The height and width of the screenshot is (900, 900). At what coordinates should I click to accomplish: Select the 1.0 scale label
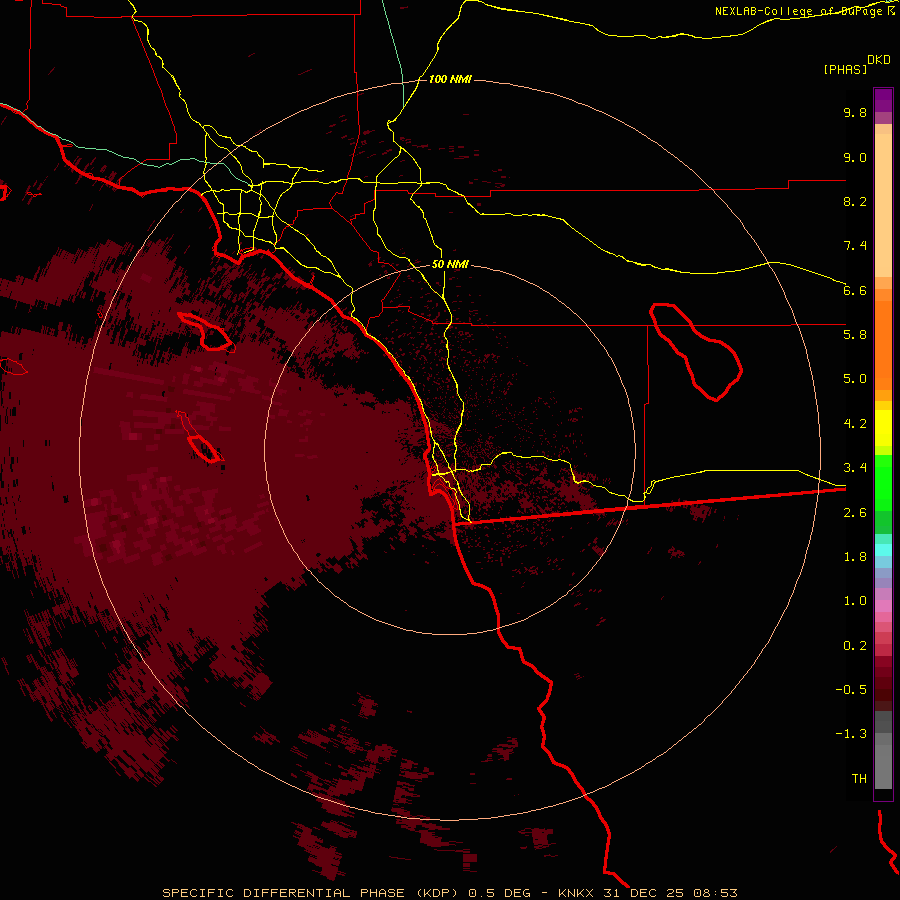pyautogui.click(x=855, y=600)
